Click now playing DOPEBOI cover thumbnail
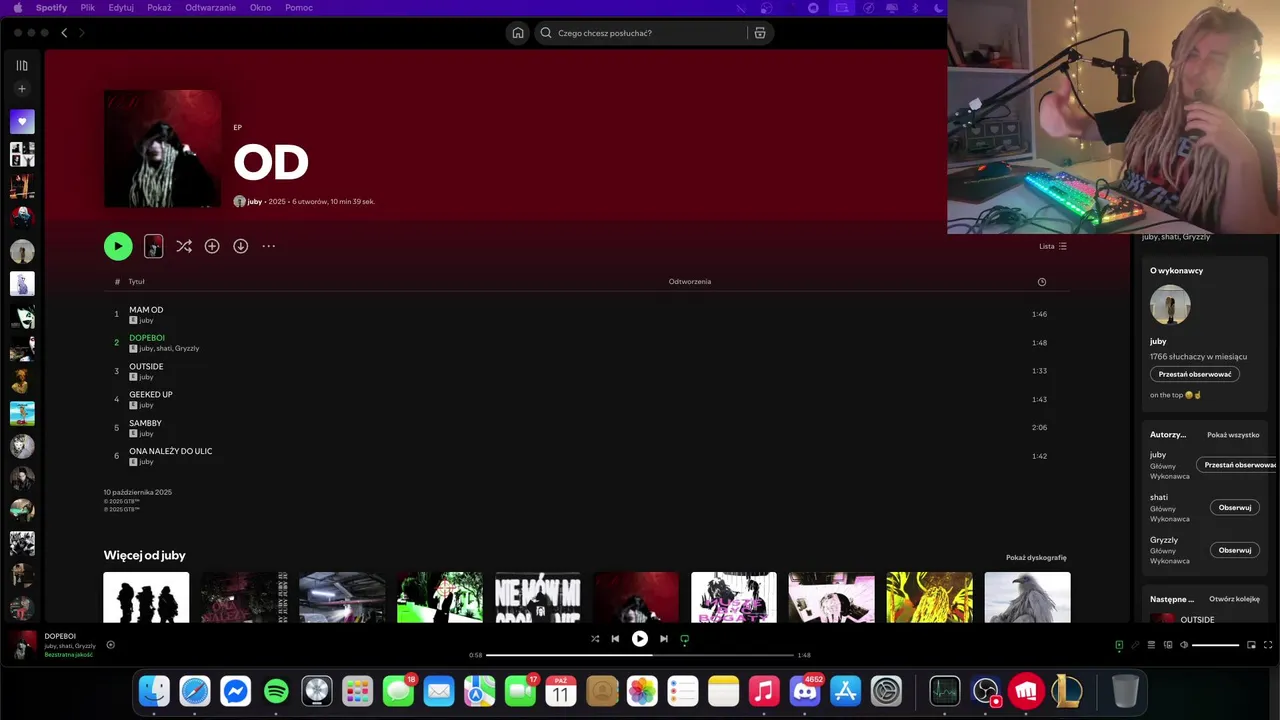Image resolution: width=1280 pixels, height=720 pixels. (24, 645)
